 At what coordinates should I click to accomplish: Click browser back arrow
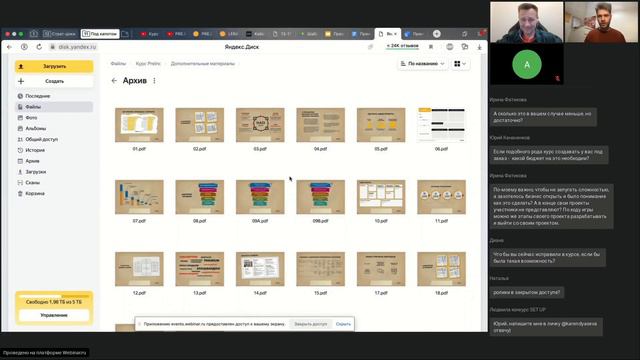coord(9,47)
